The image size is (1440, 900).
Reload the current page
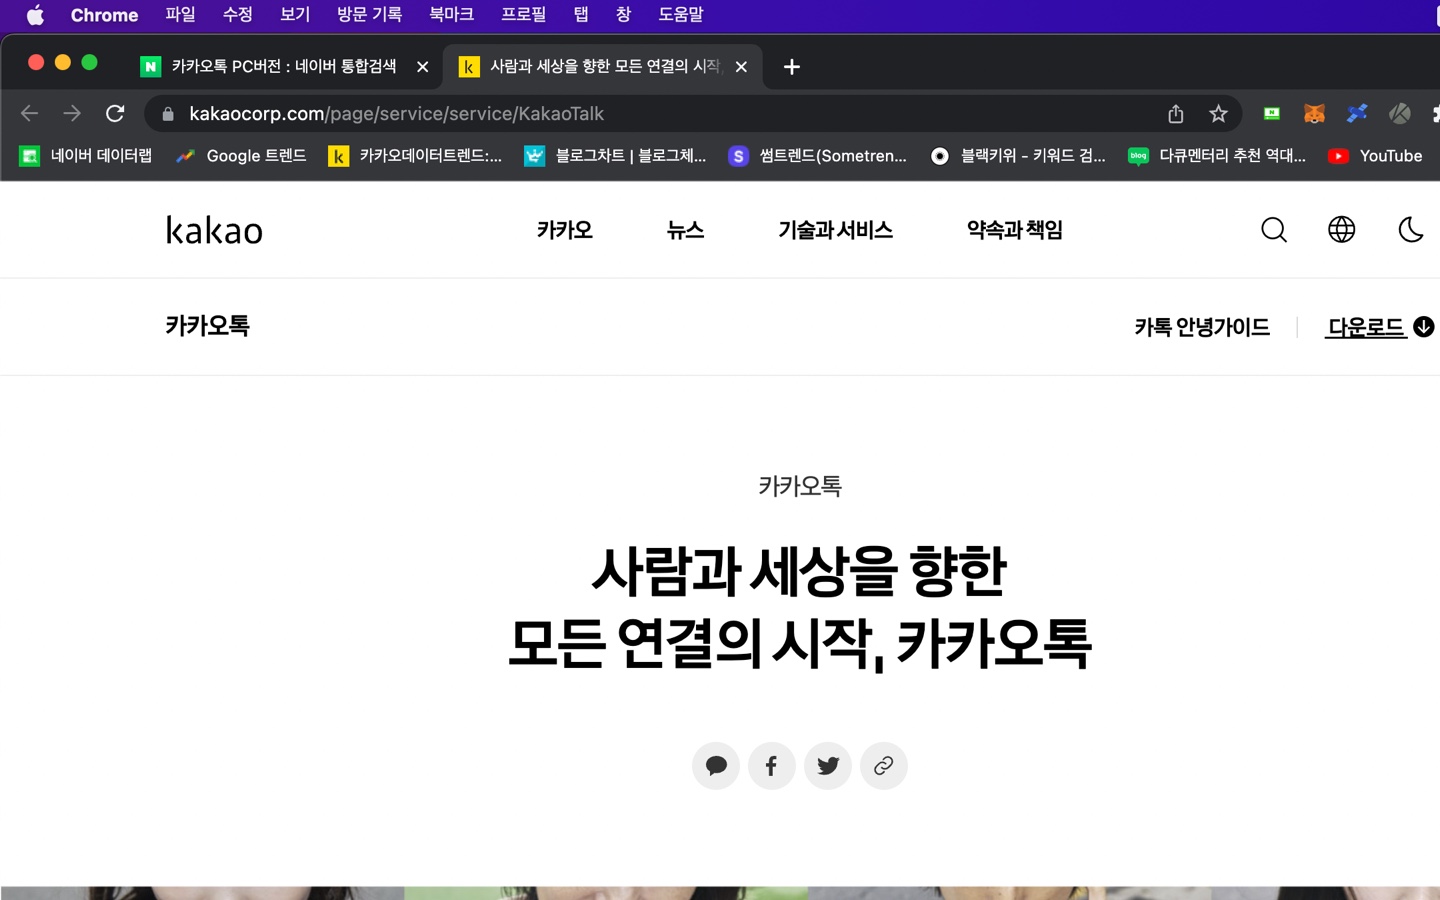115,113
